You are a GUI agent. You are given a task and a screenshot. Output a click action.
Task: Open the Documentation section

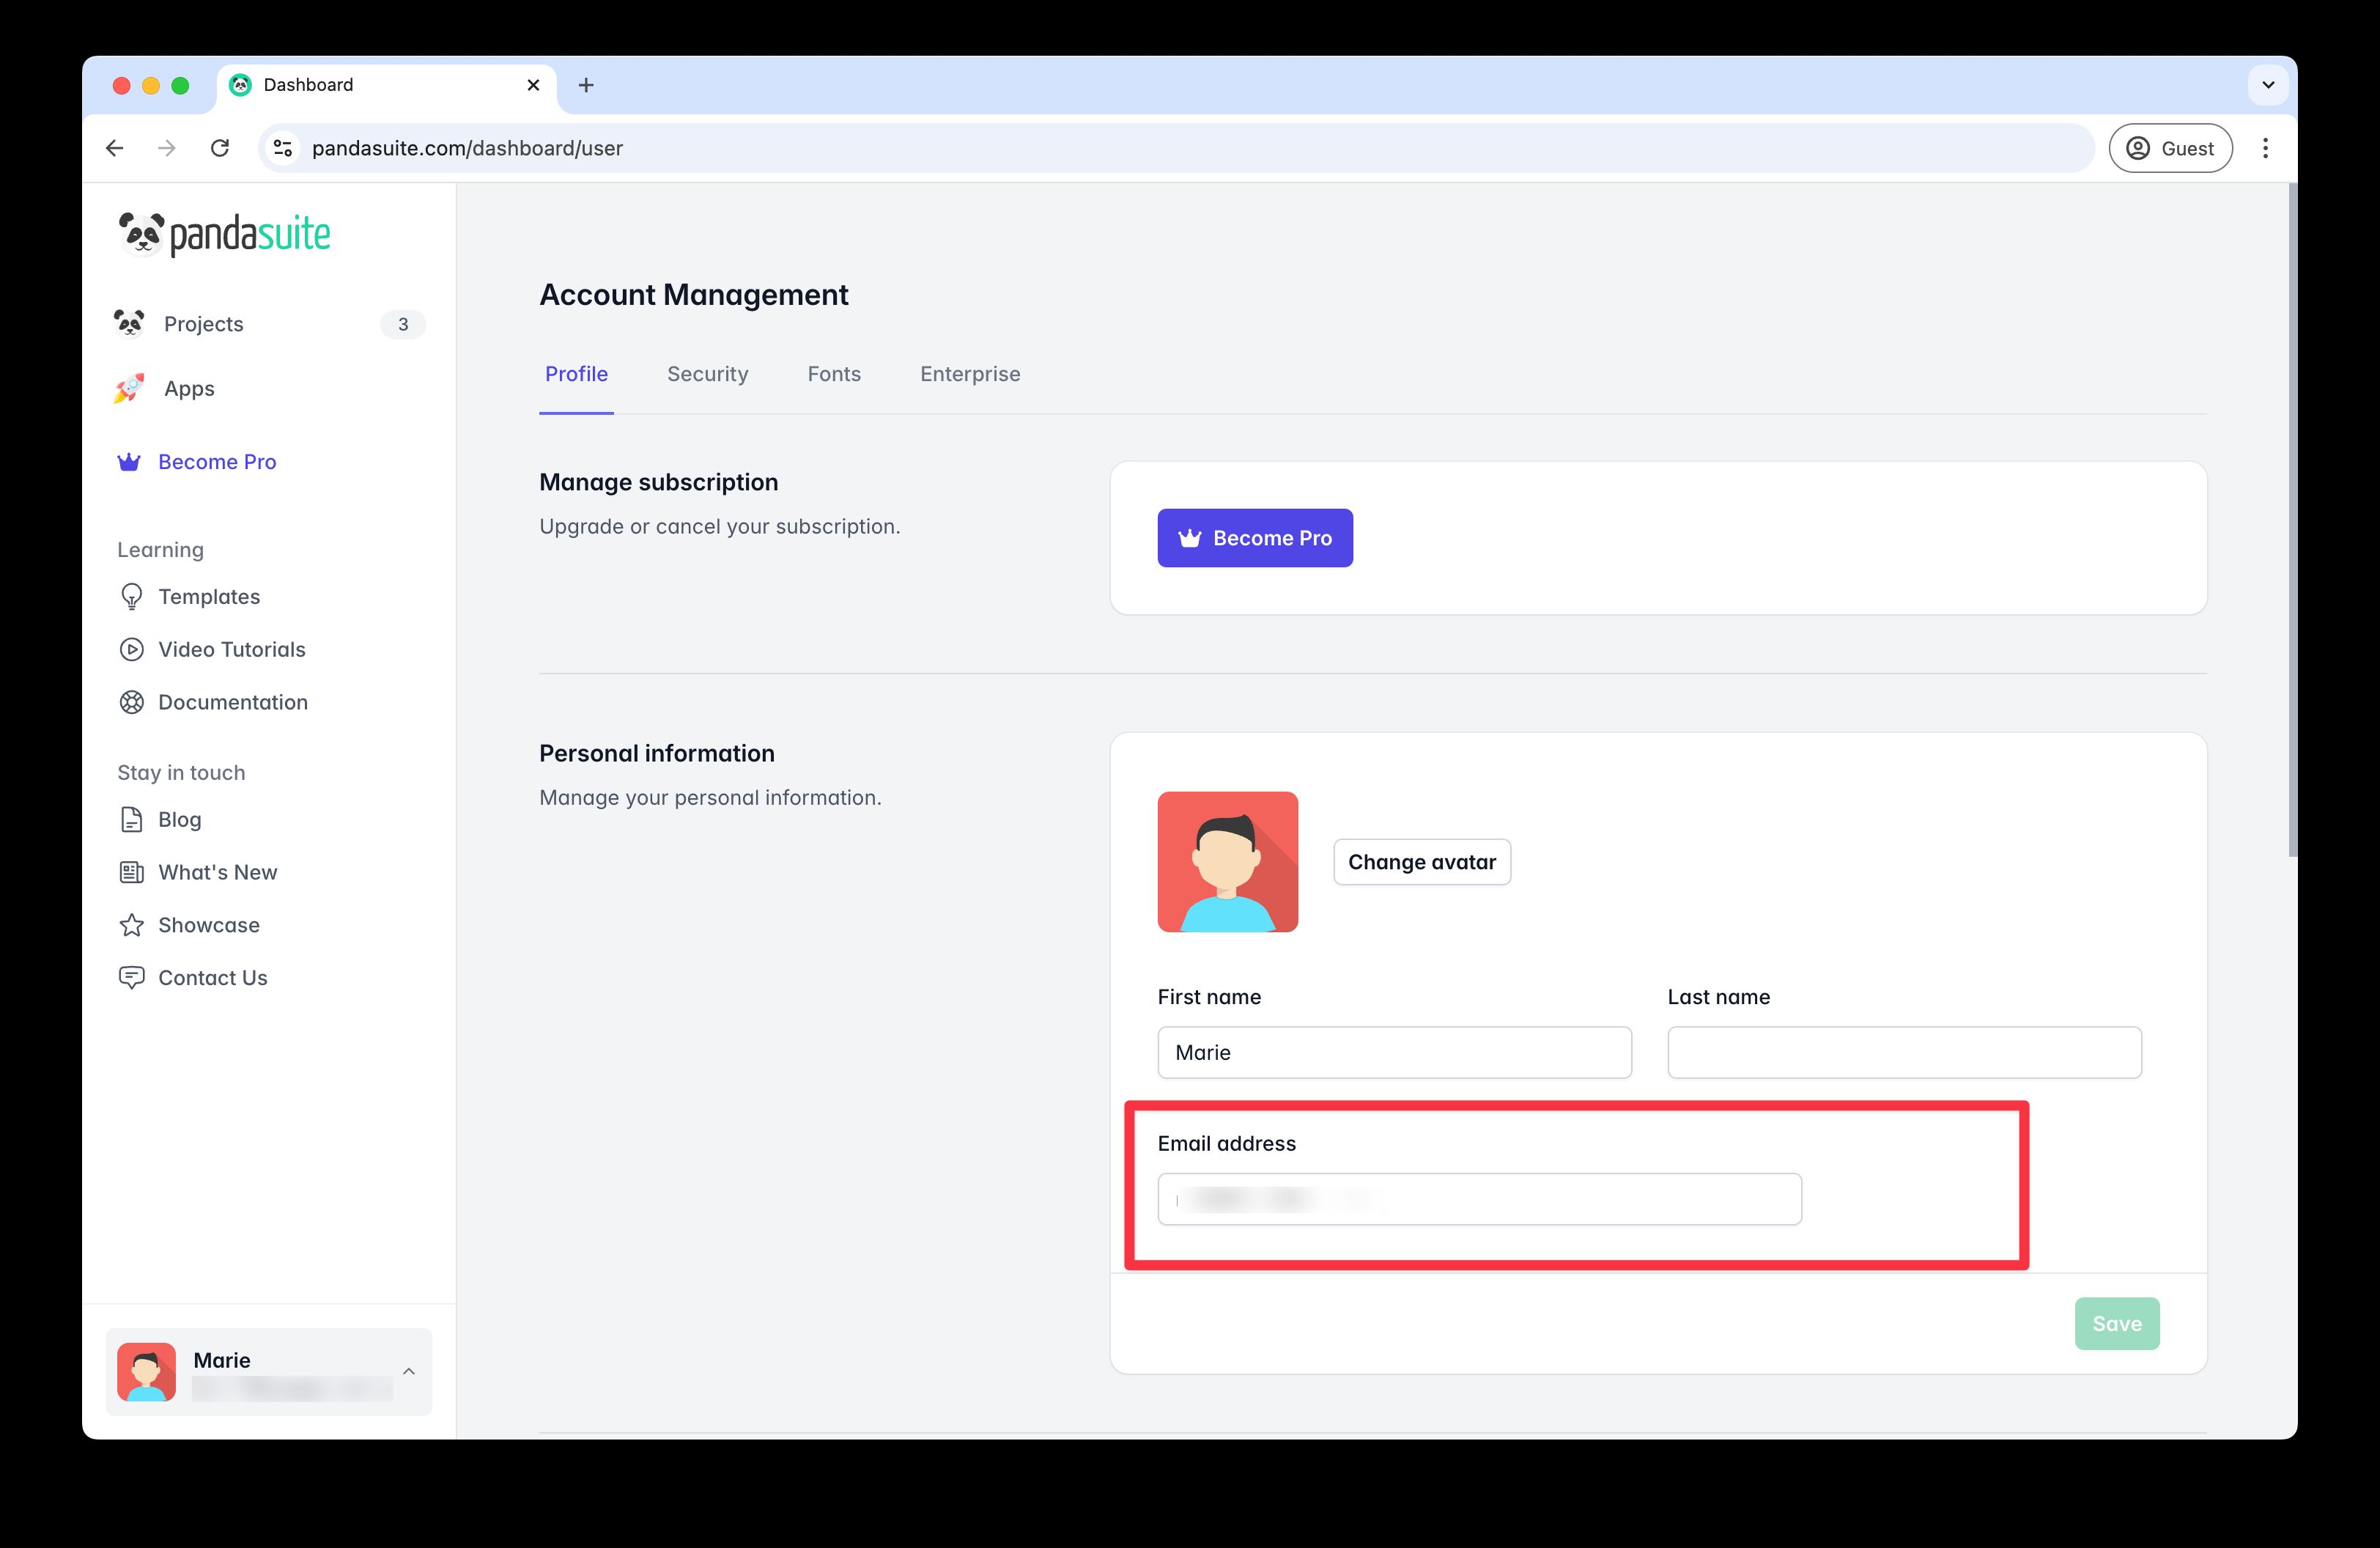(232, 702)
